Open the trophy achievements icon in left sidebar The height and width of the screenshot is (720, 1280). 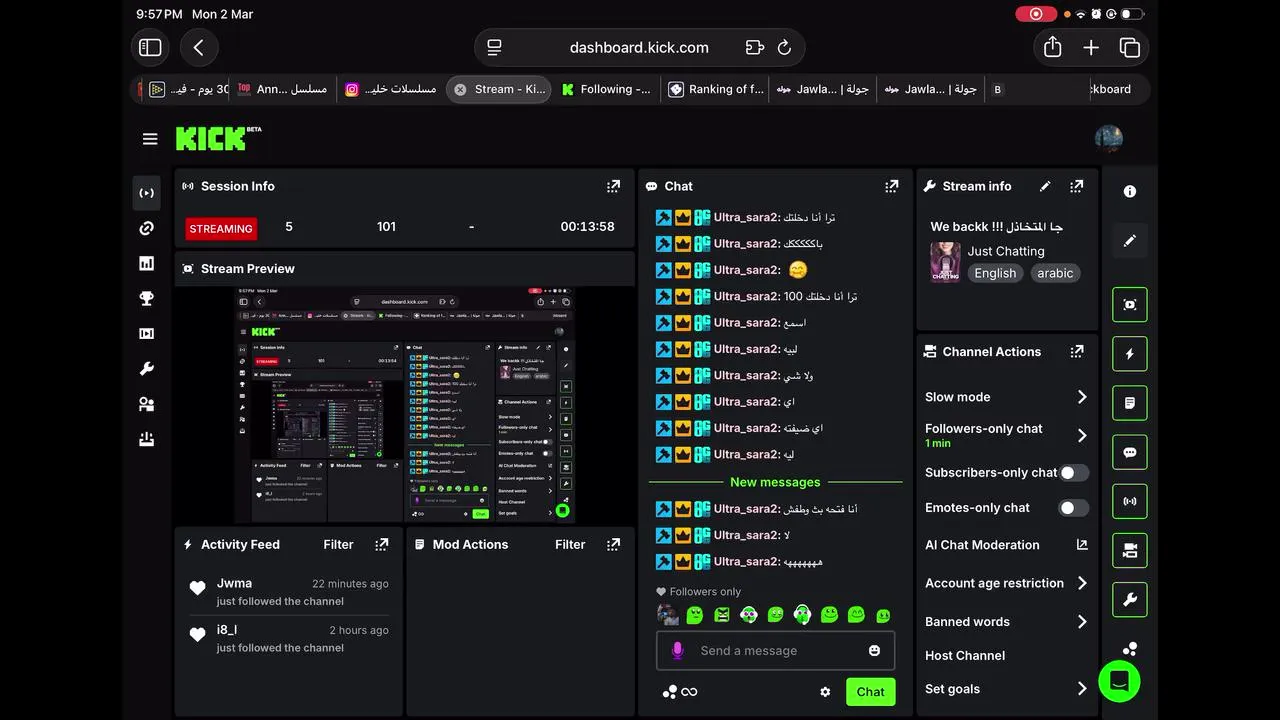pos(147,299)
